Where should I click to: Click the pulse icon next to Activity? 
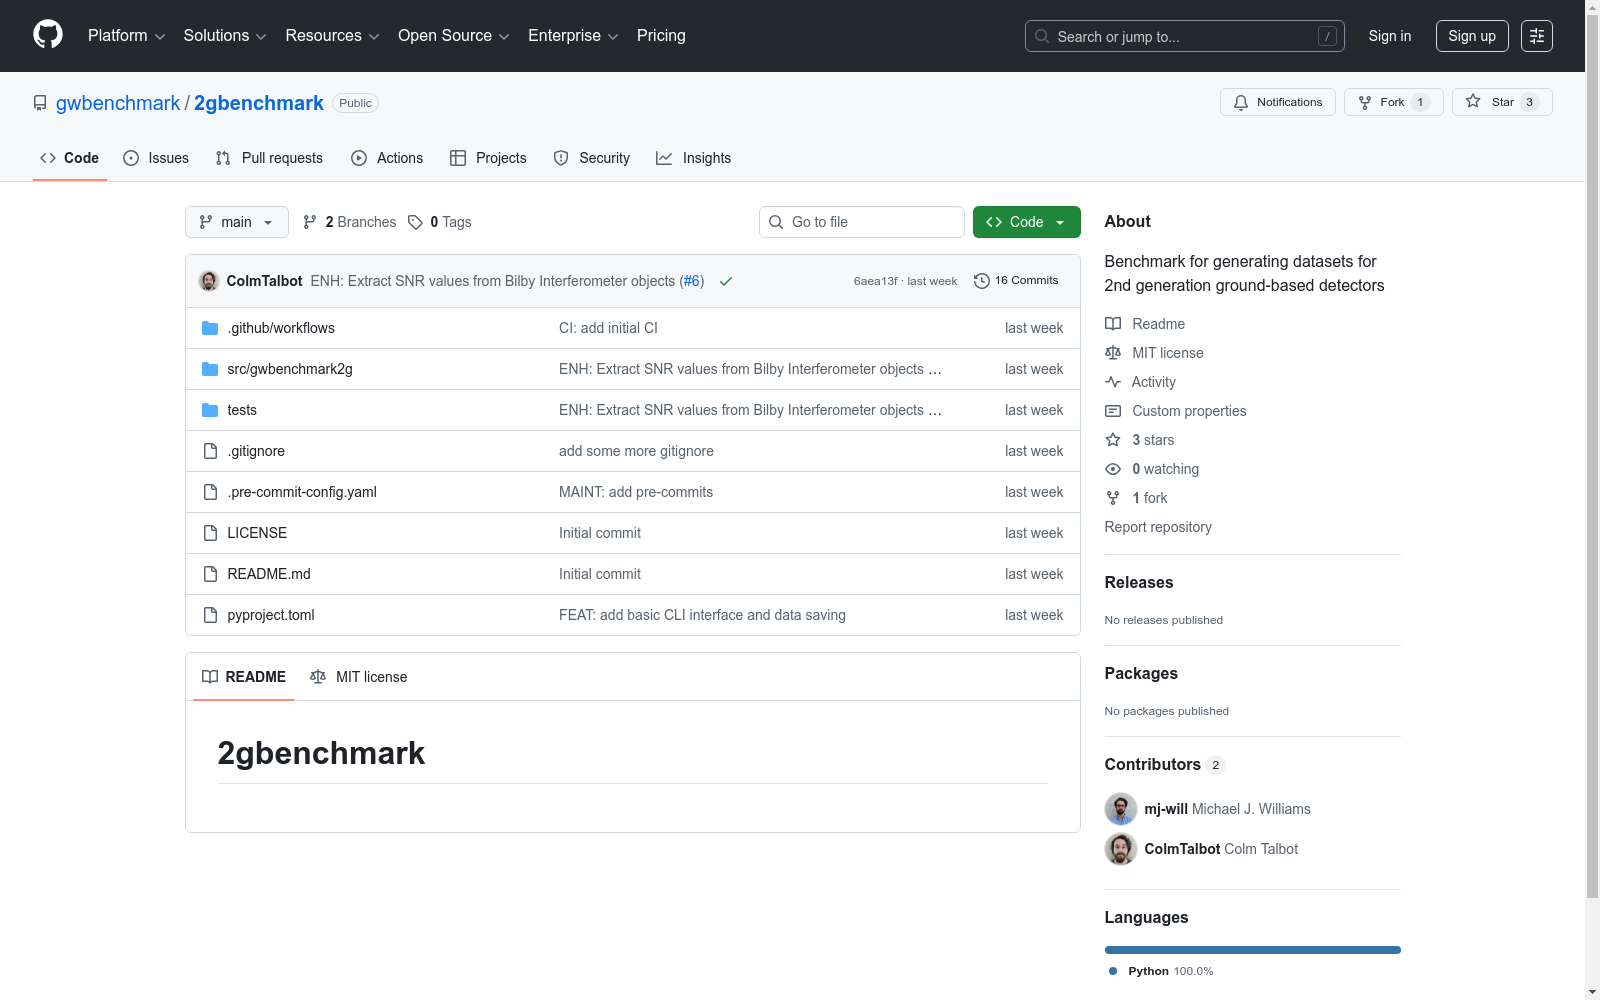point(1113,382)
